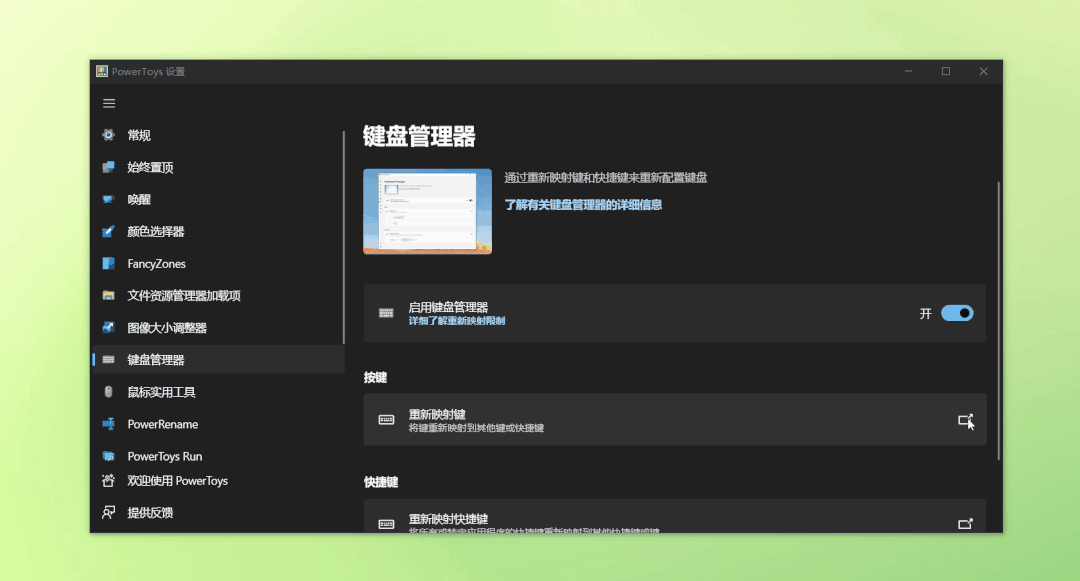Select the 图像大小调整器 icon
Screen dimensions: 1080x581
(108, 327)
